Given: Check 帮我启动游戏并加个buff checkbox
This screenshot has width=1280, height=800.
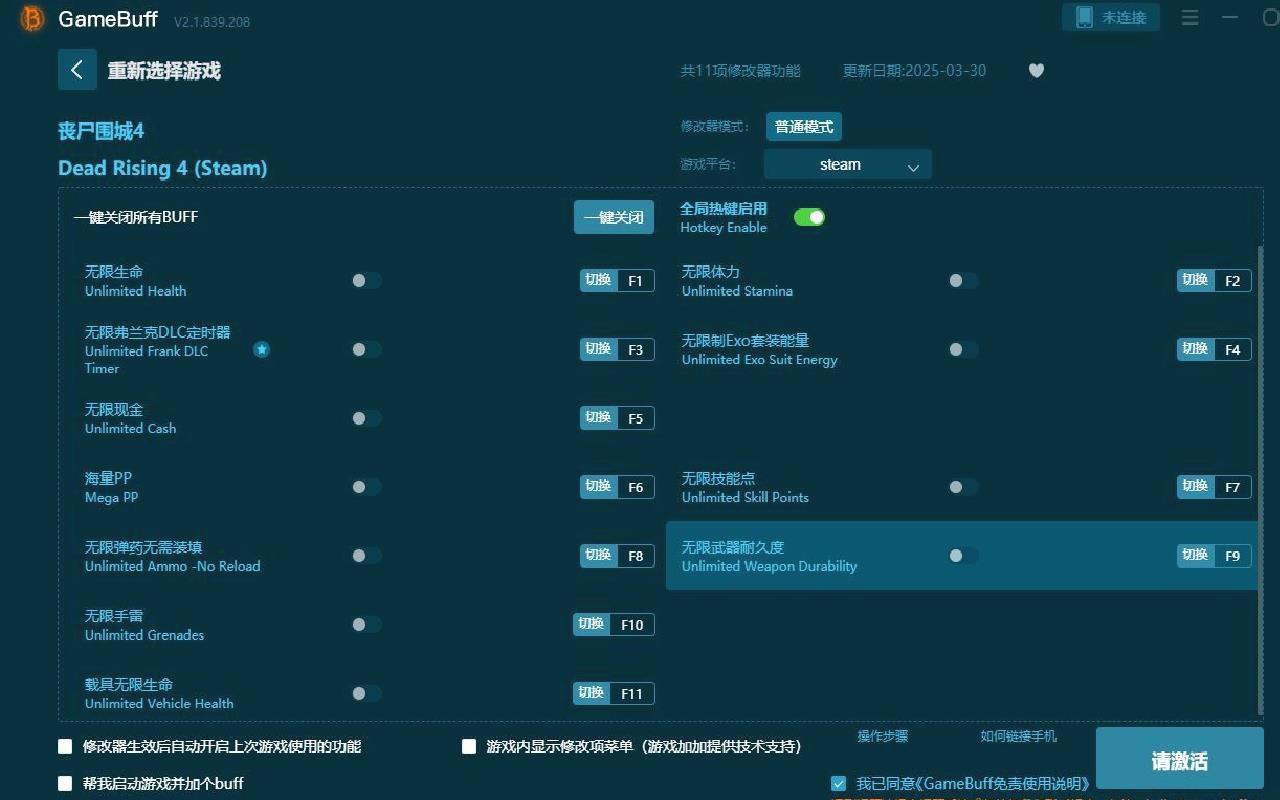Looking at the screenshot, I should (65, 783).
